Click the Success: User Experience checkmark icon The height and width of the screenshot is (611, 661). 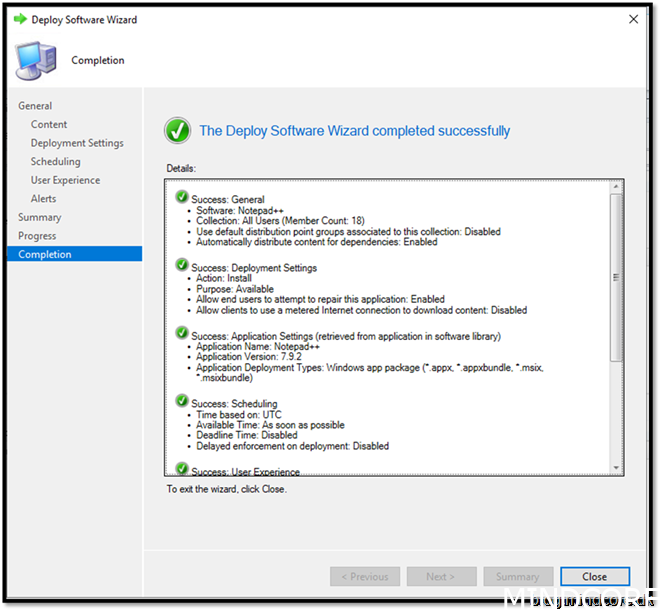181,468
